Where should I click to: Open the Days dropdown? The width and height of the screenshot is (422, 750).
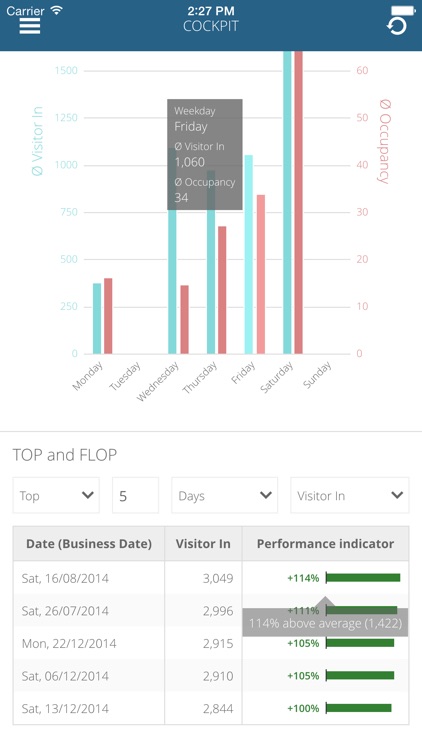click(224, 495)
